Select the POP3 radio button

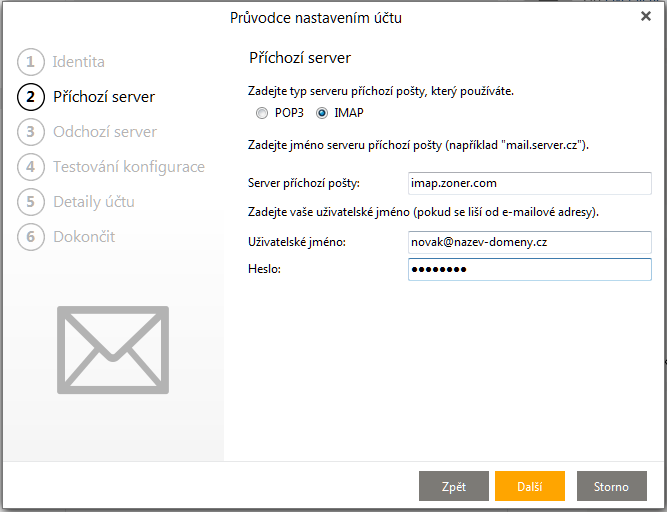[262, 113]
